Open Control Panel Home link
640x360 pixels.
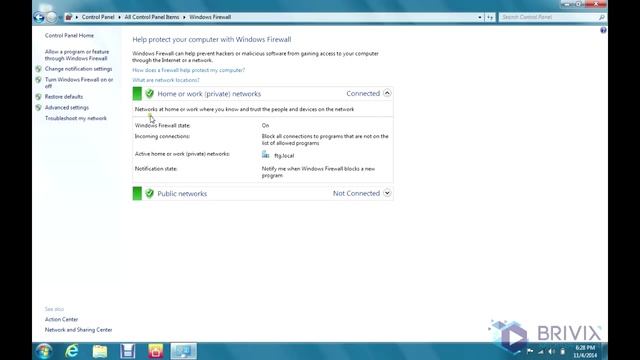[69, 36]
